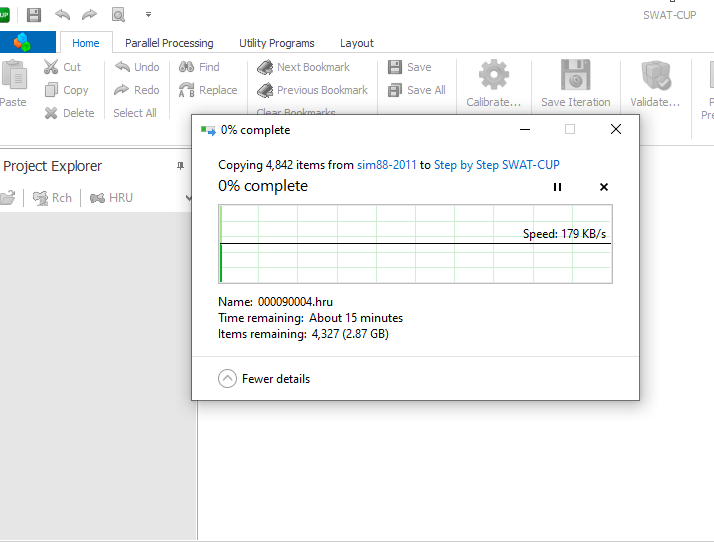Open Find with the binoculars icon

point(199,67)
